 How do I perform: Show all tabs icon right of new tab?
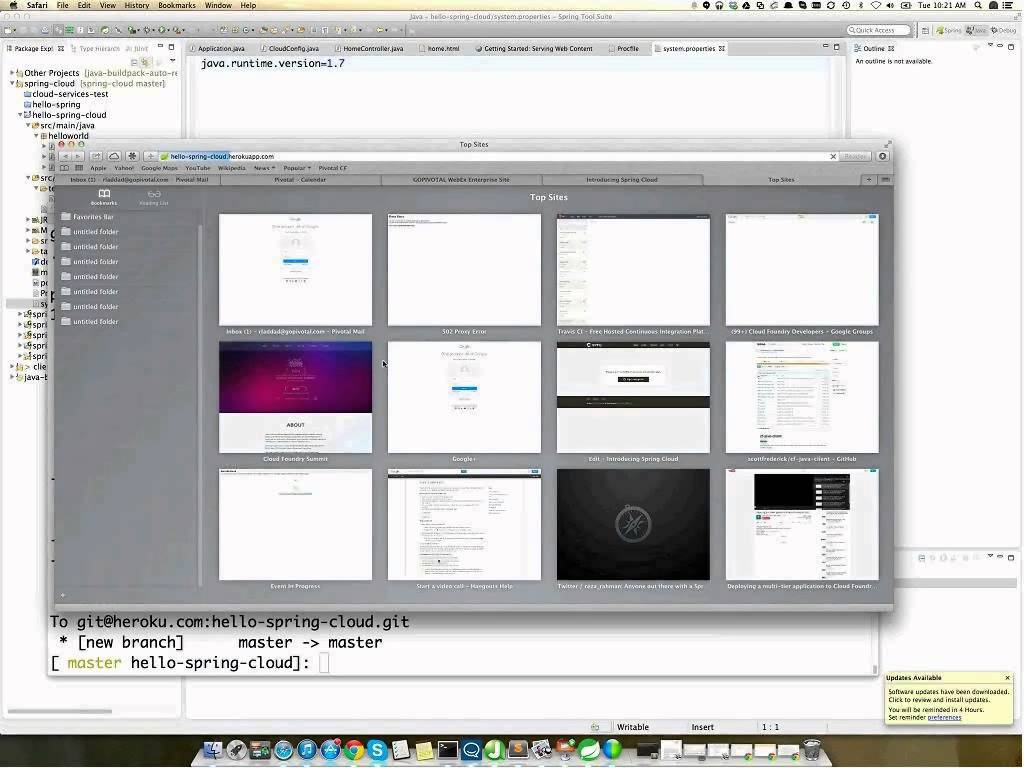[x=886, y=179]
